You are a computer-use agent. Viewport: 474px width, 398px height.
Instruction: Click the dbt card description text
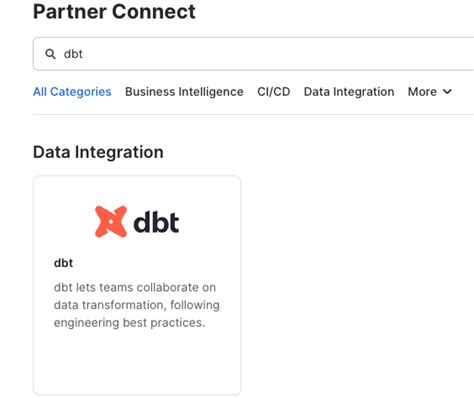click(137, 305)
